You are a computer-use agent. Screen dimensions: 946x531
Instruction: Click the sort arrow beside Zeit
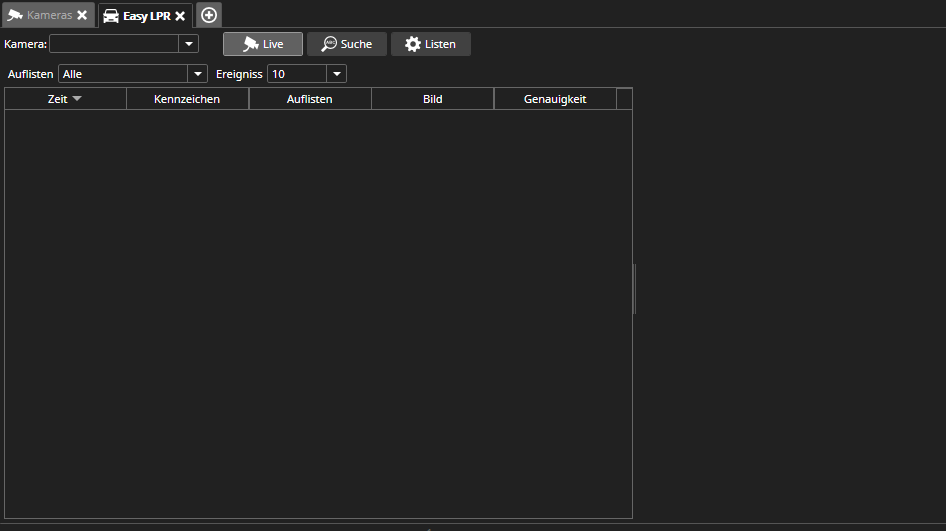point(77,99)
